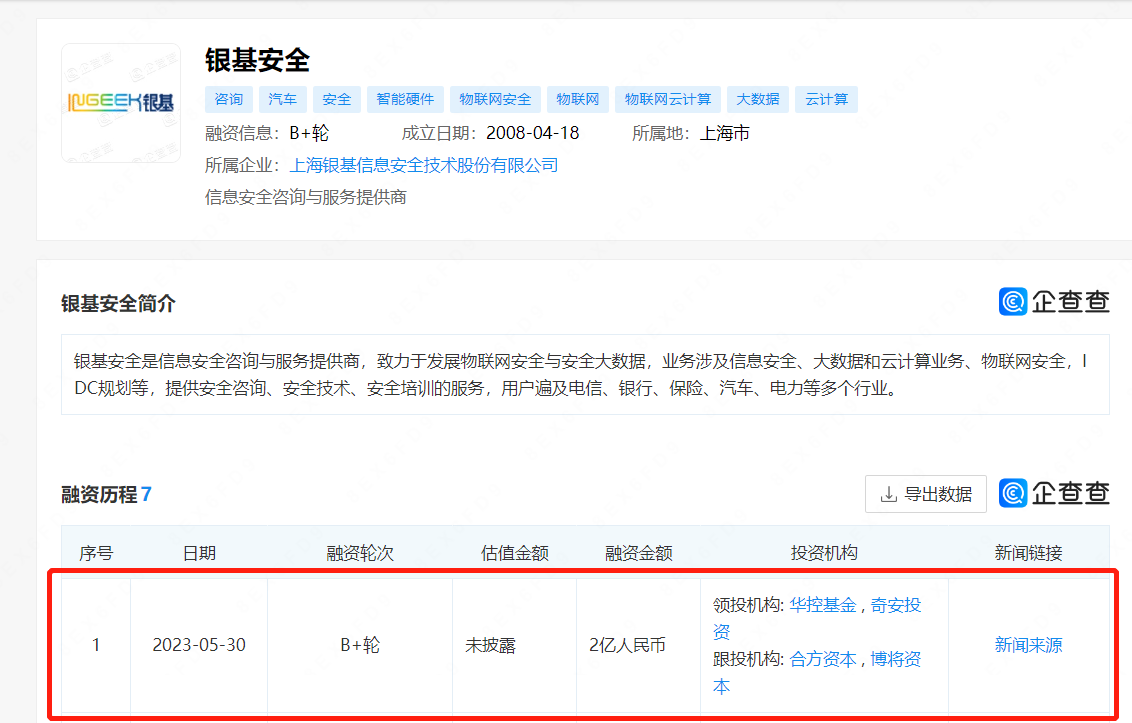Select the 咨询 tag
1132x723 pixels.
[229, 100]
